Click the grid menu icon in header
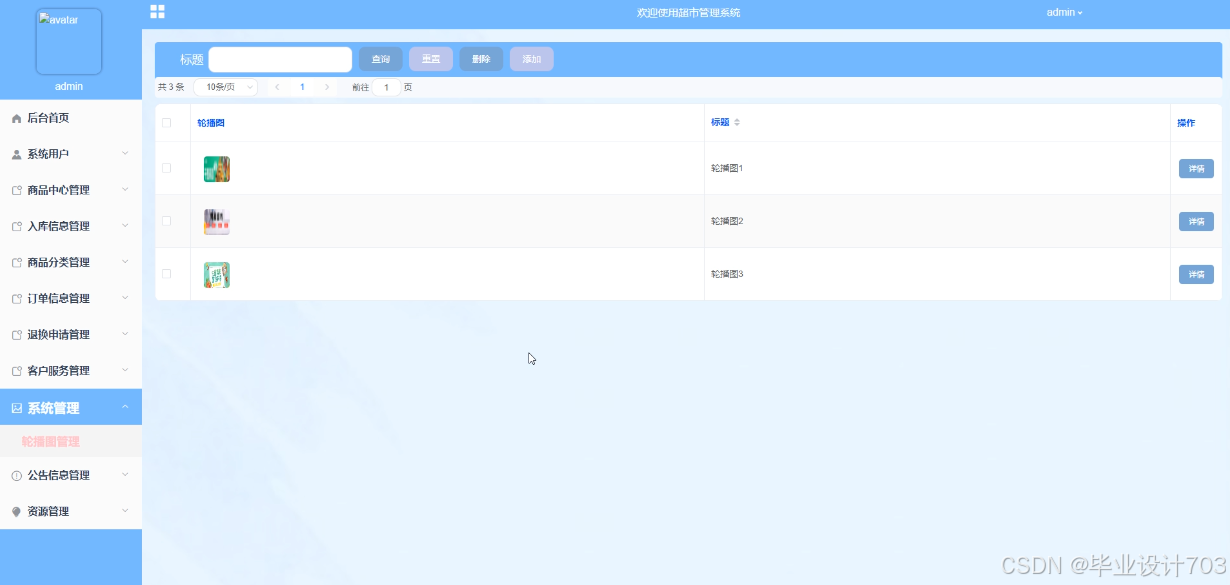 pyautogui.click(x=157, y=12)
